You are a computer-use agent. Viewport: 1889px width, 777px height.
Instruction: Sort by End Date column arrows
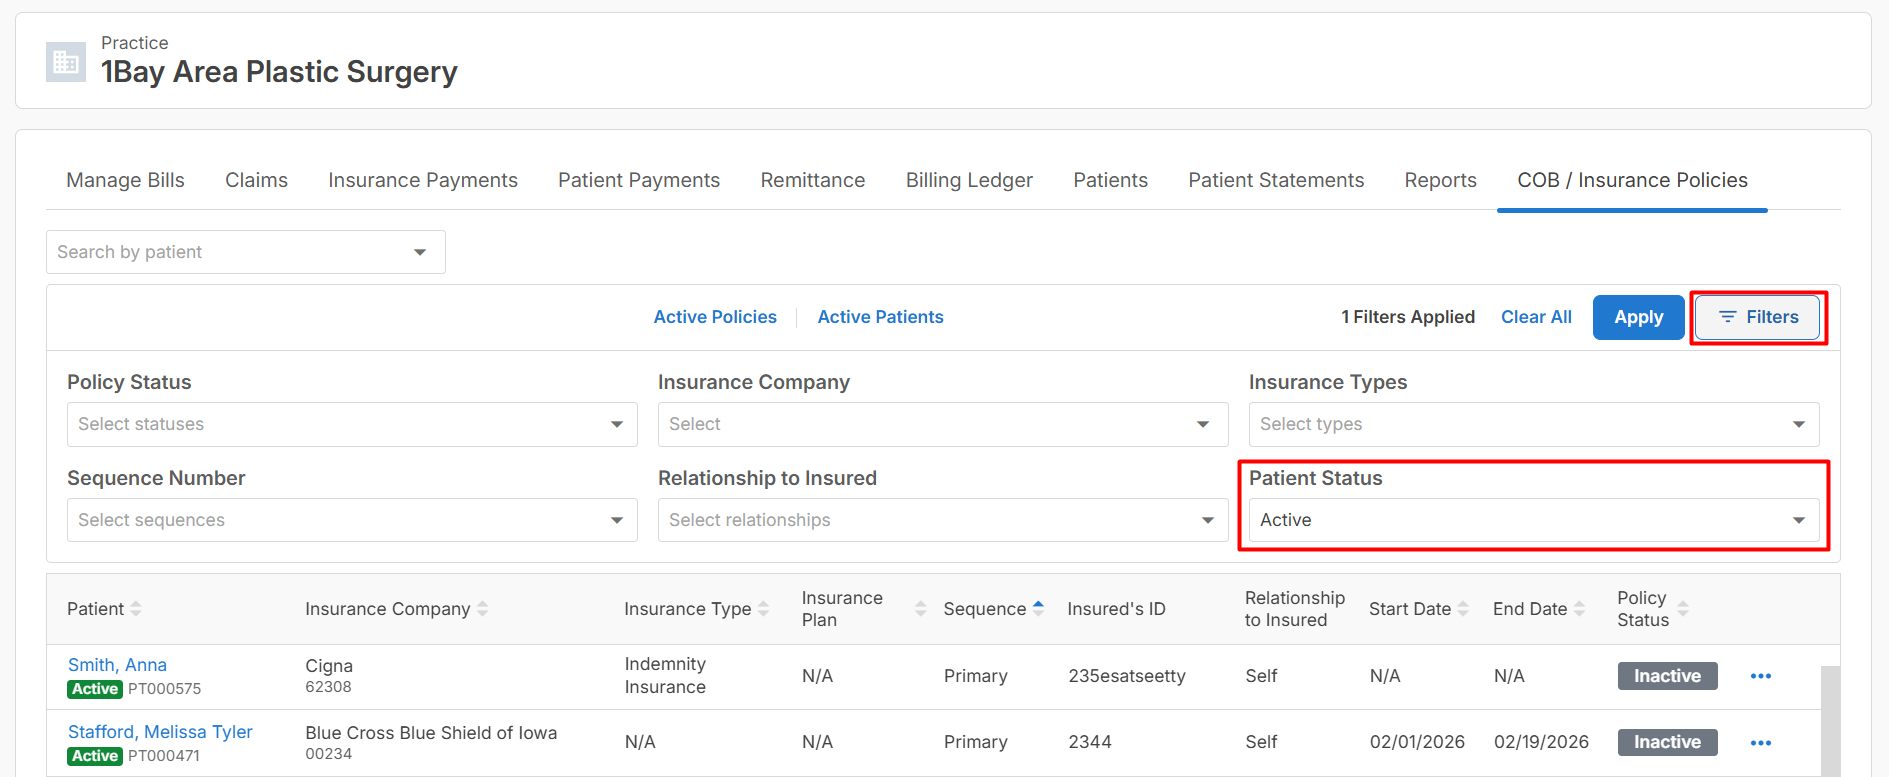tap(1579, 608)
